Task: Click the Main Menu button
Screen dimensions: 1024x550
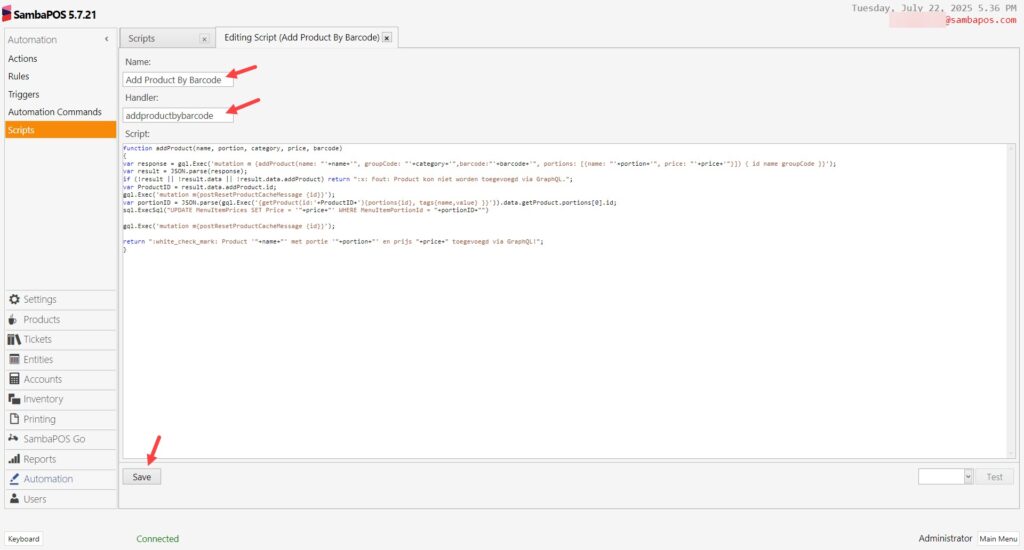Action: point(998,539)
